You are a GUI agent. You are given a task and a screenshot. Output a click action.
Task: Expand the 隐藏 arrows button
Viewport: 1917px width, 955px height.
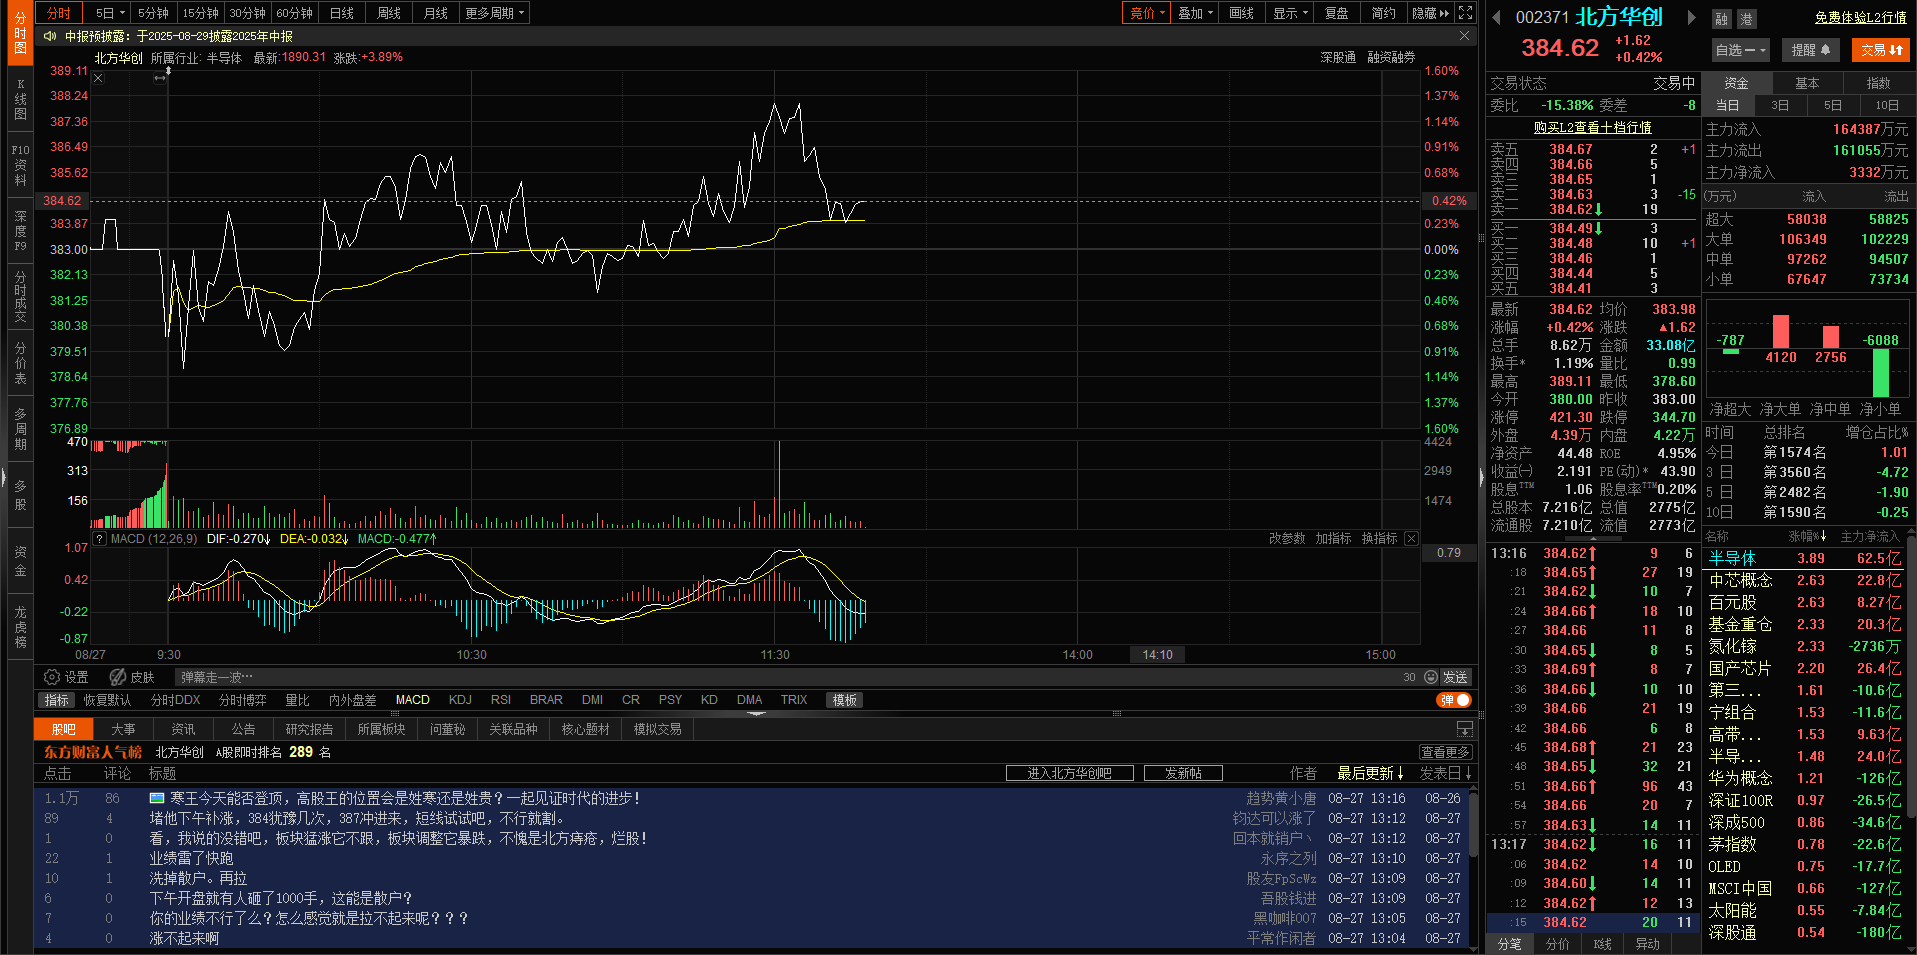1431,13
